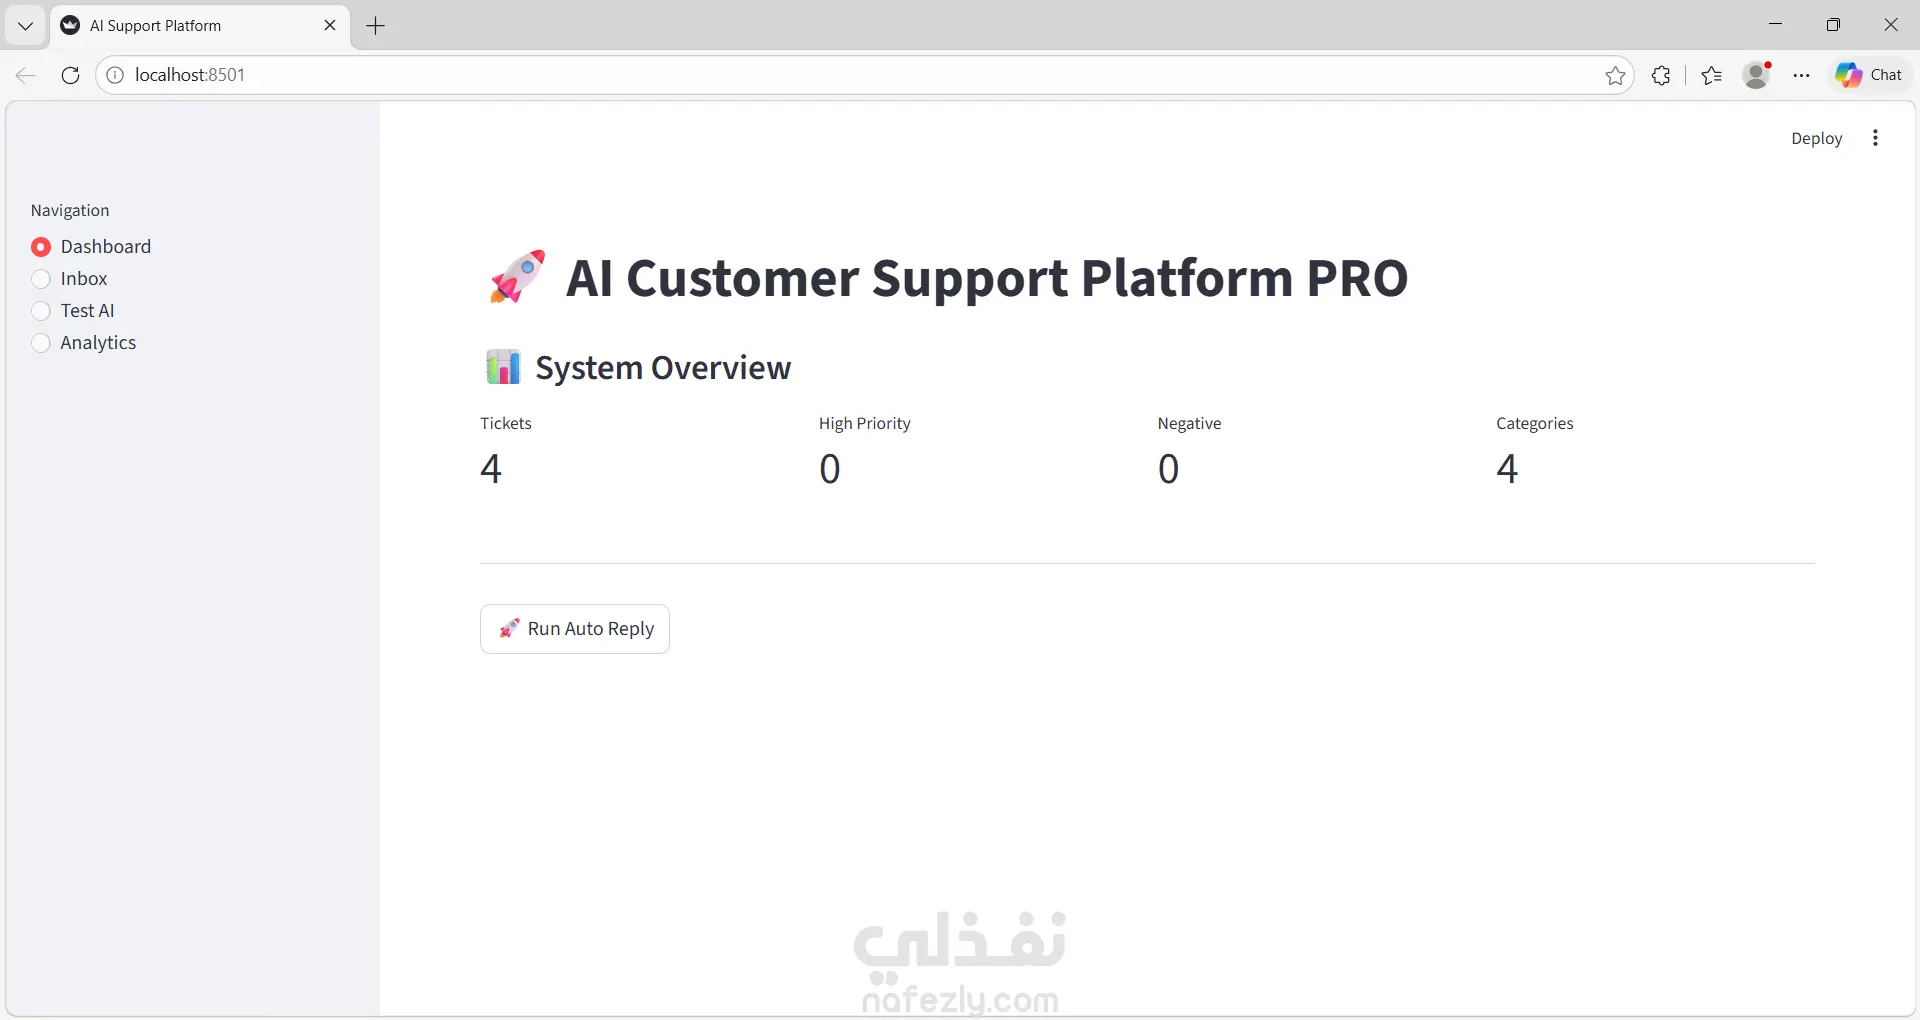Screen dimensions: 1920x1020
Task: Bookmark page with the star icon
Action: pyautogui.click(x=1615, y=75)
